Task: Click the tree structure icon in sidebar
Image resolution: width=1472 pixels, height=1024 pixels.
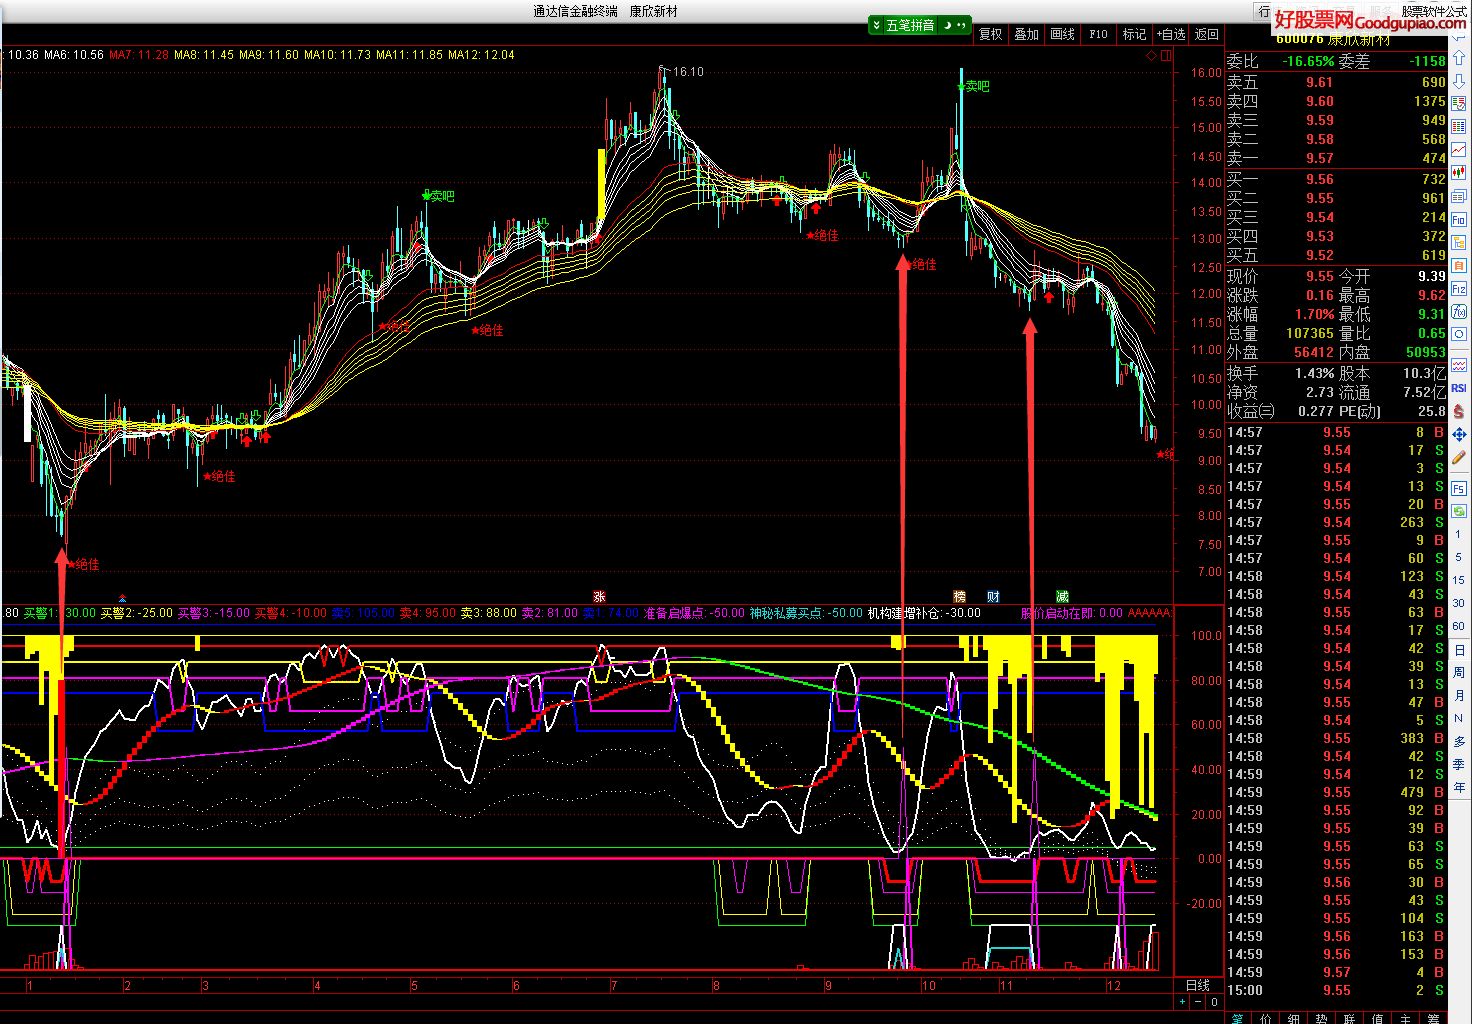Action: pos(1458,242)
